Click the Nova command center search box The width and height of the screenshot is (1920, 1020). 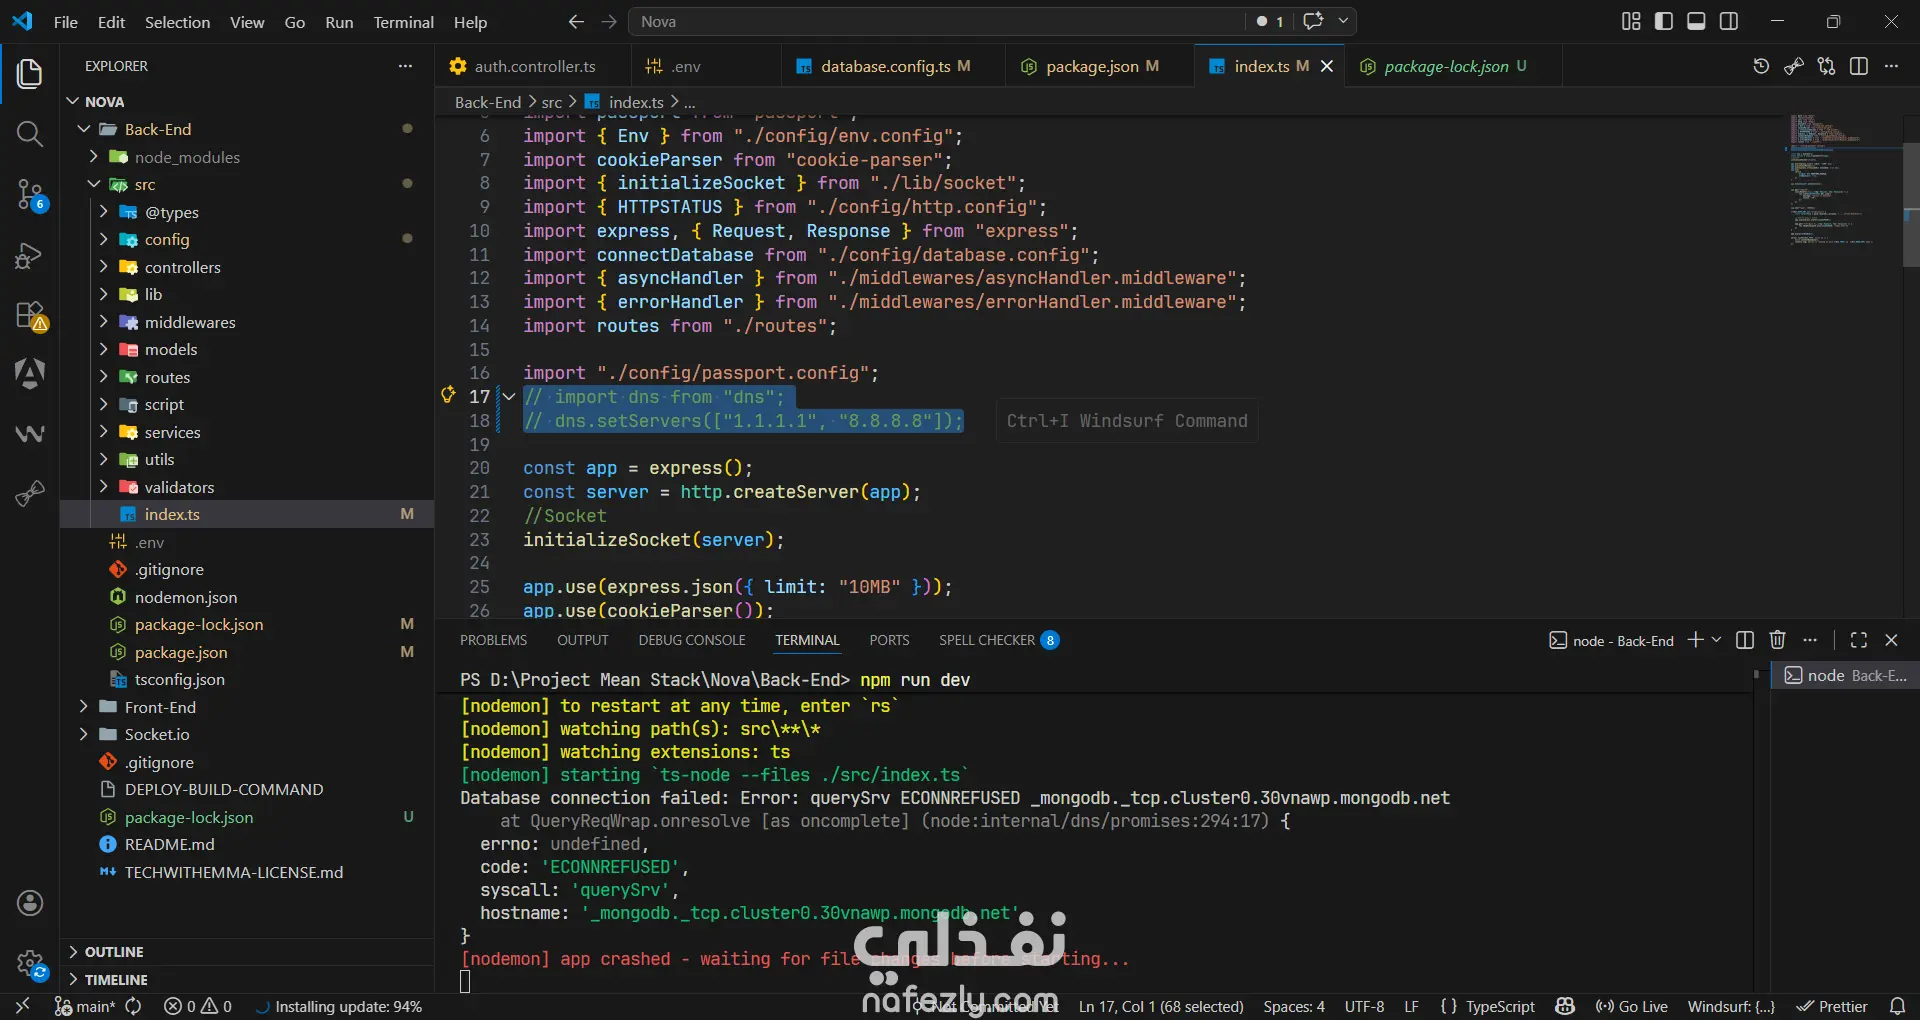point(937,21)
